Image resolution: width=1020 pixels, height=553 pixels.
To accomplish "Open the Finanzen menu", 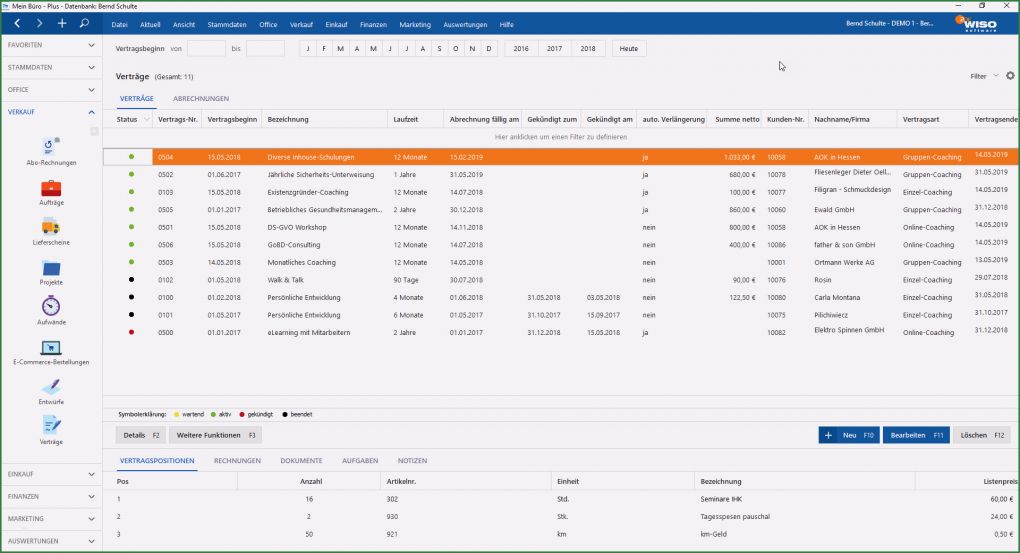I will click(x=372, y=23).
